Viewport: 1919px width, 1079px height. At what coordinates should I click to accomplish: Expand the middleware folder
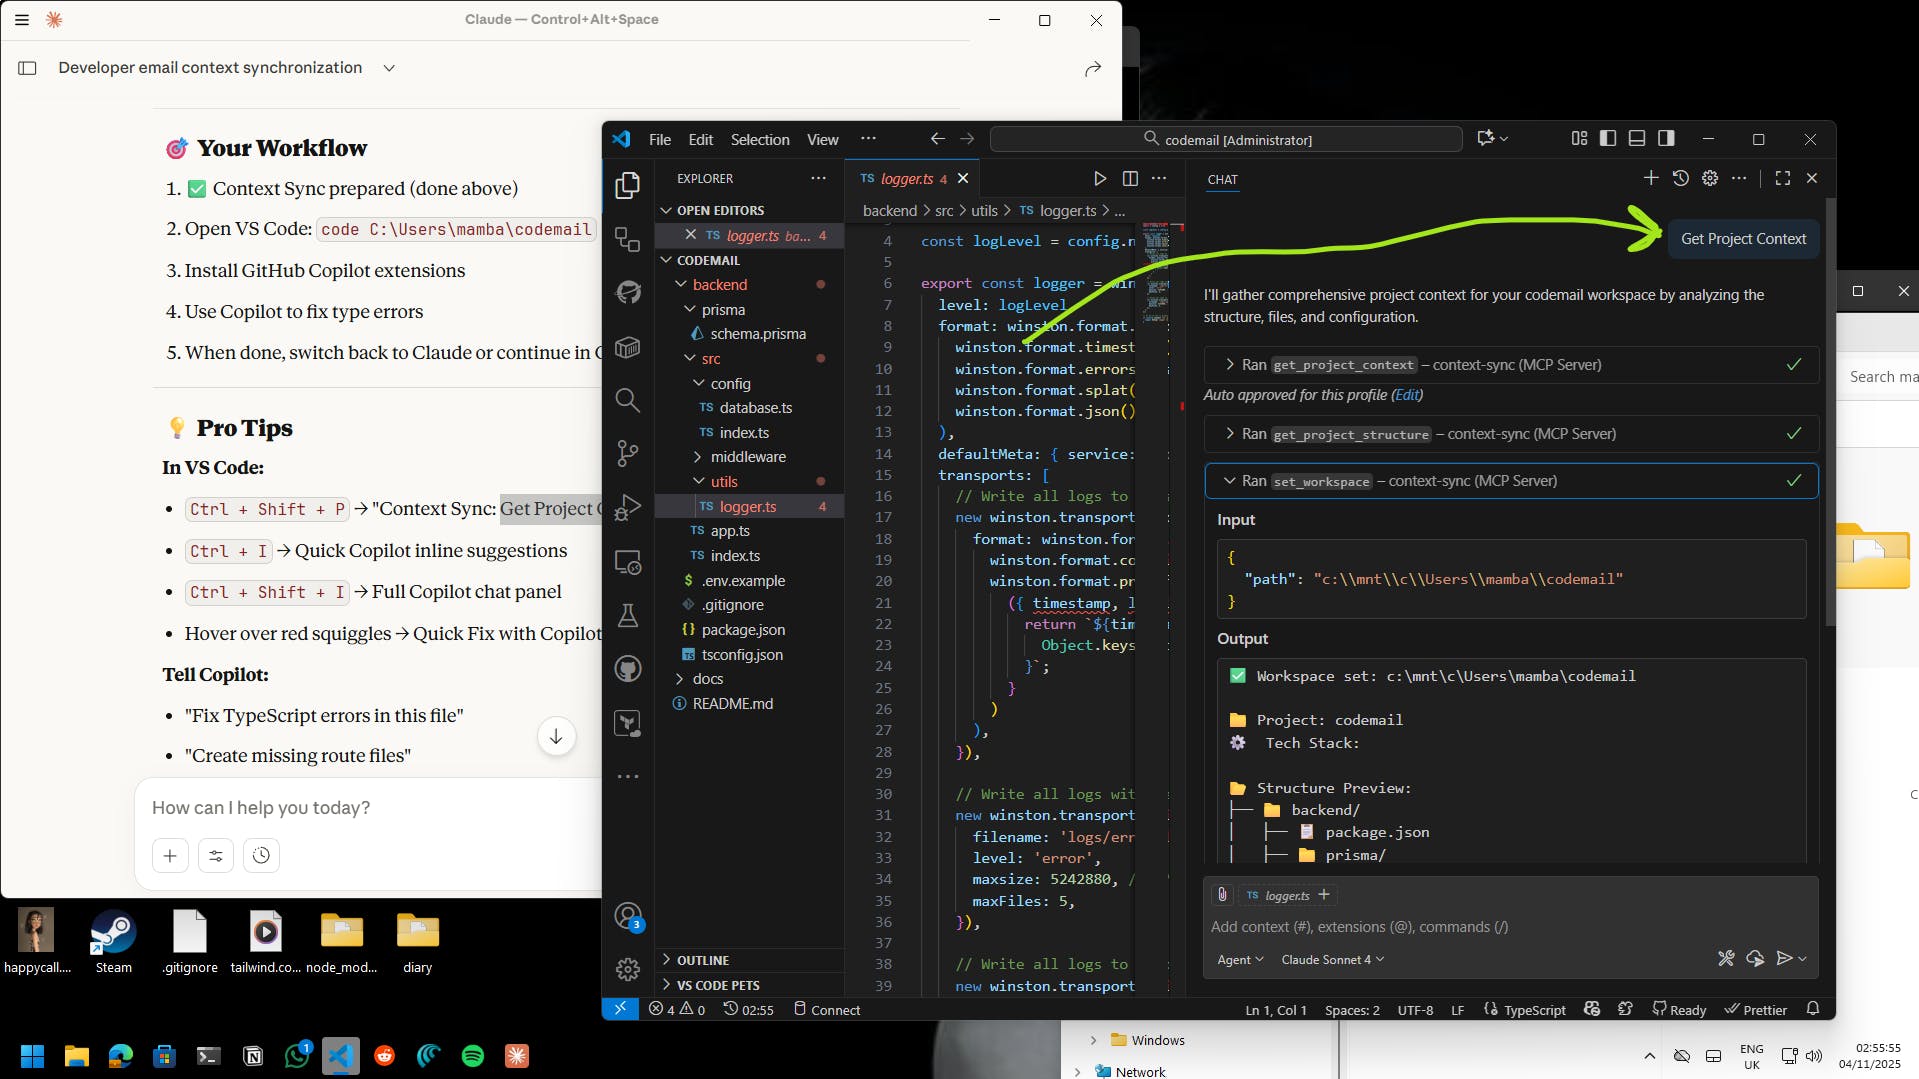tap(750, 457)
